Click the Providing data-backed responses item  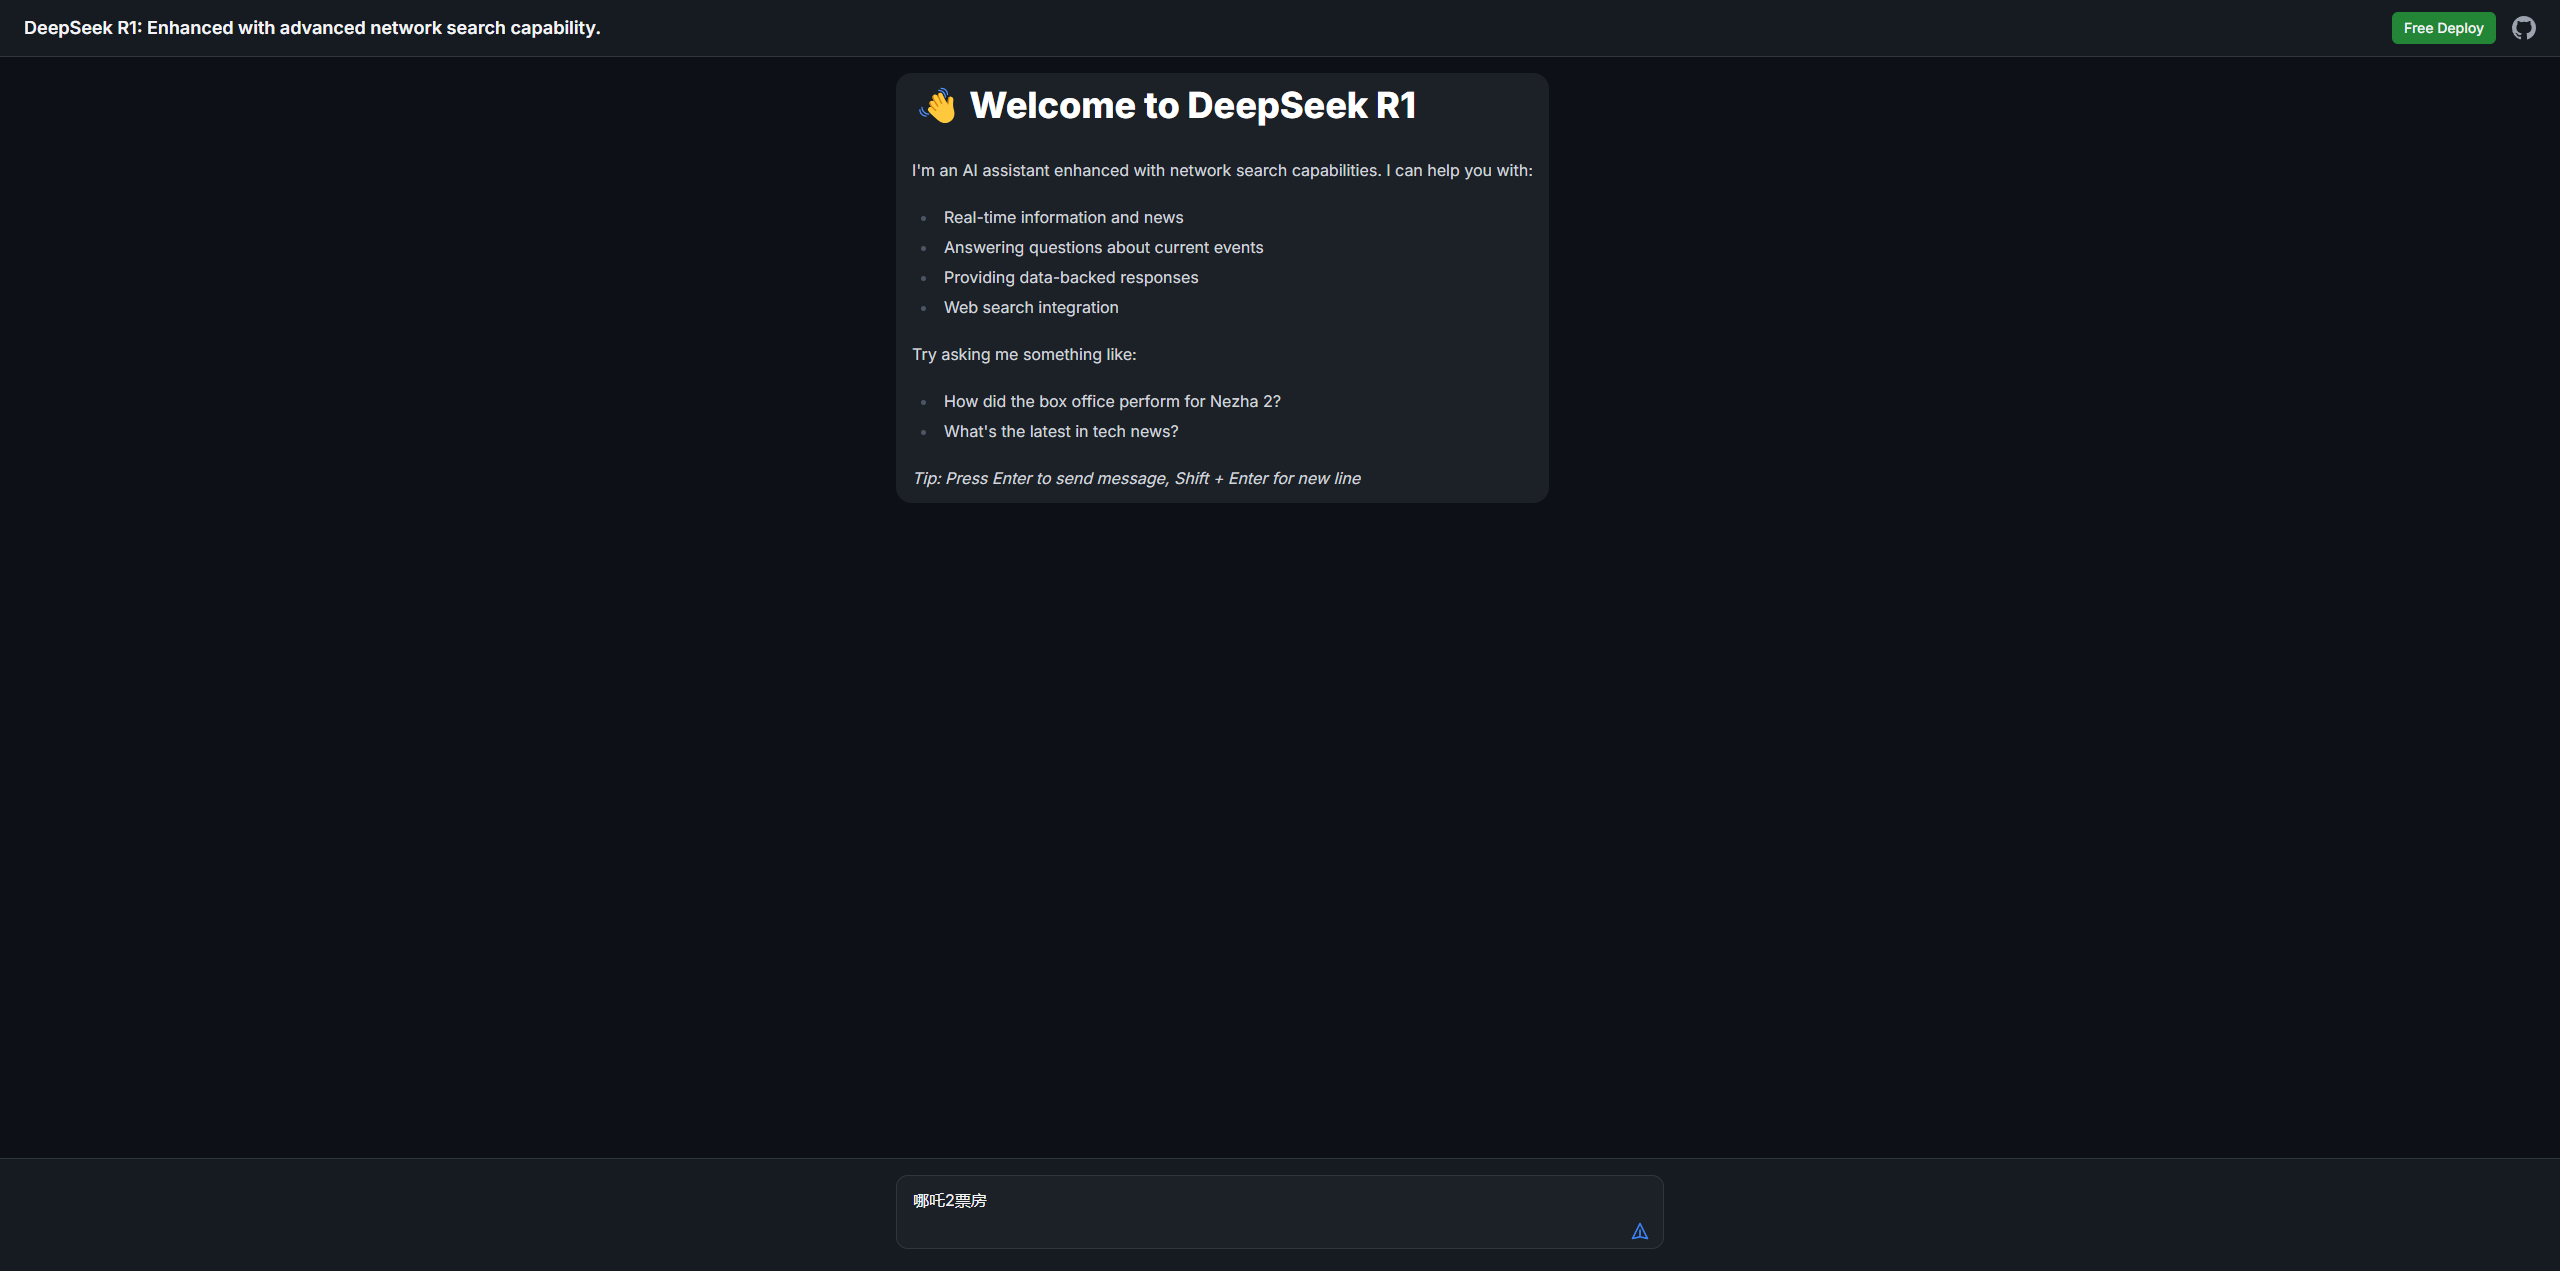[1070, 277]
